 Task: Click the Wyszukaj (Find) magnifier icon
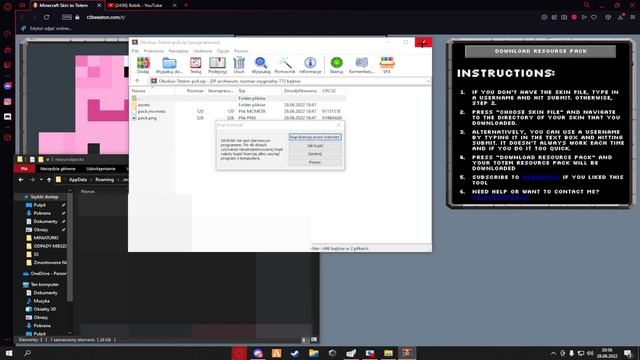point(261,65)
